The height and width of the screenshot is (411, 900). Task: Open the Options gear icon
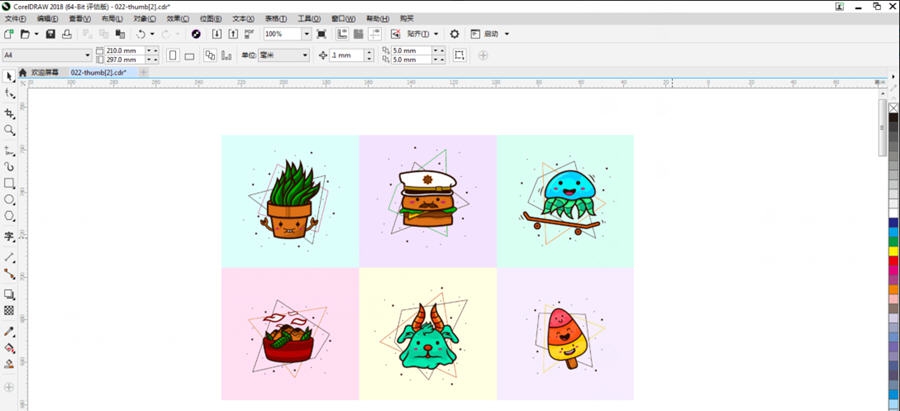tap(454, 34)
